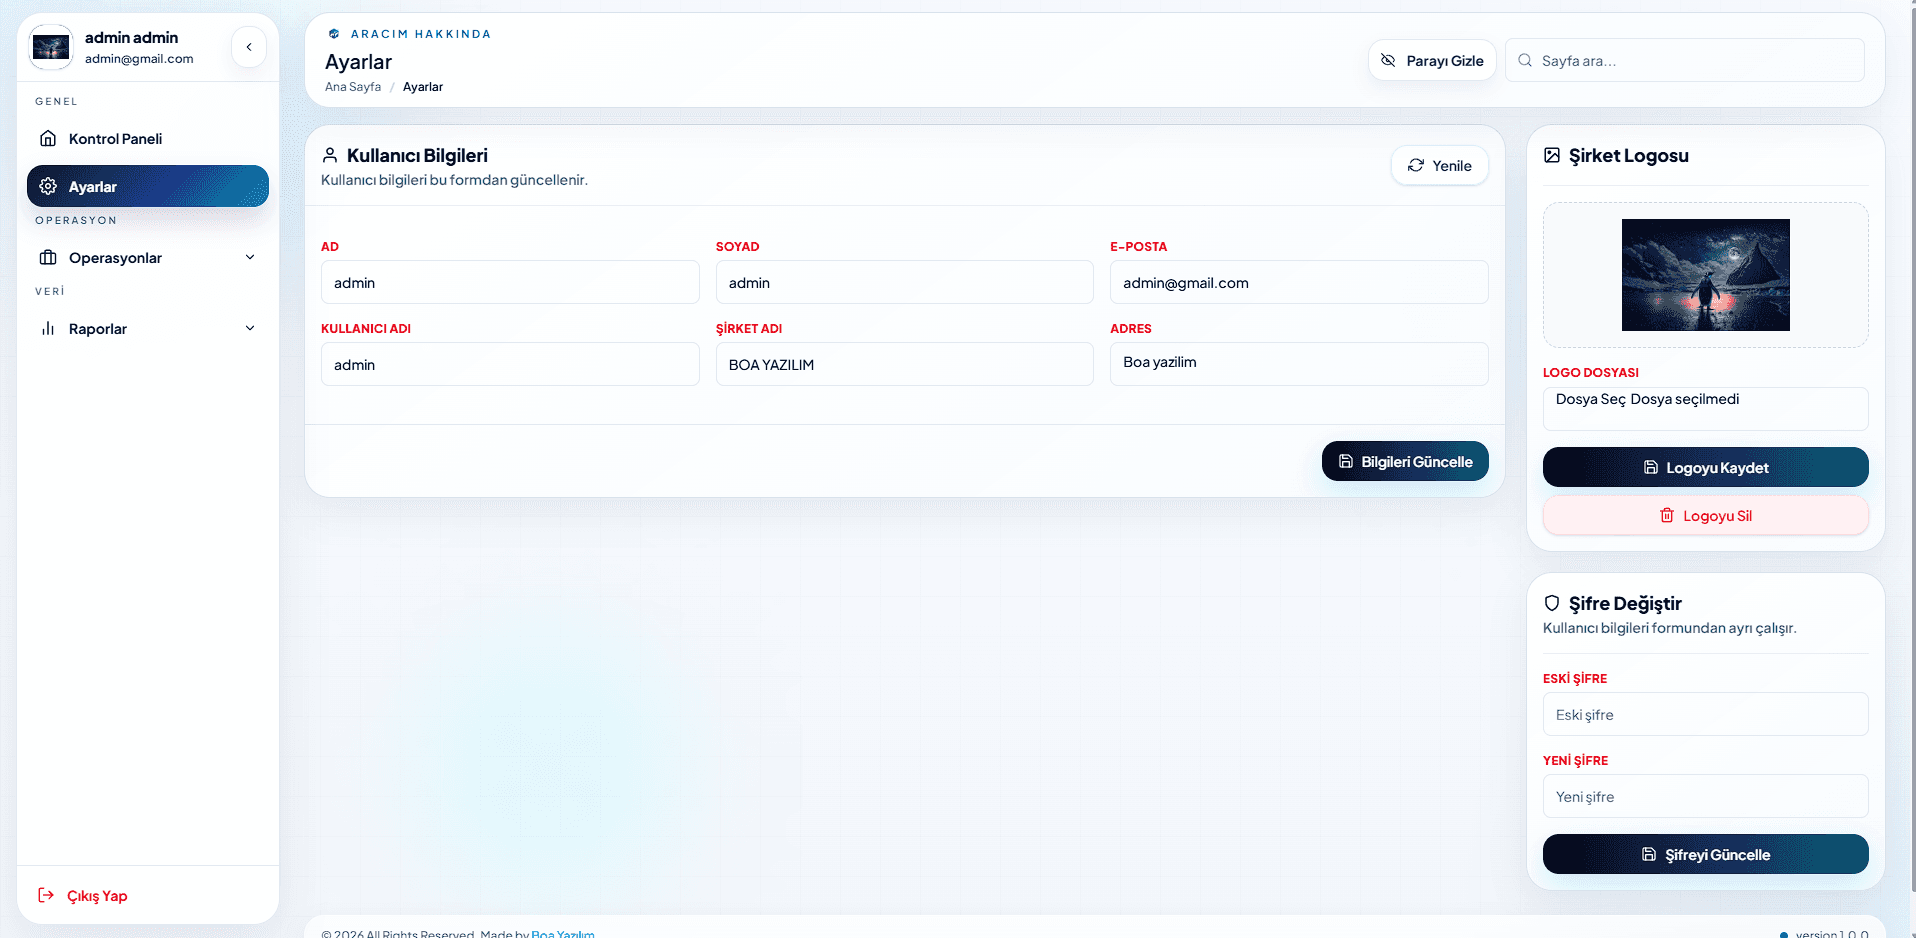Focus the Eski şifre password field
This screenshot has height=938, width=1916.
pyautogui.click(x=1706, y=714)
